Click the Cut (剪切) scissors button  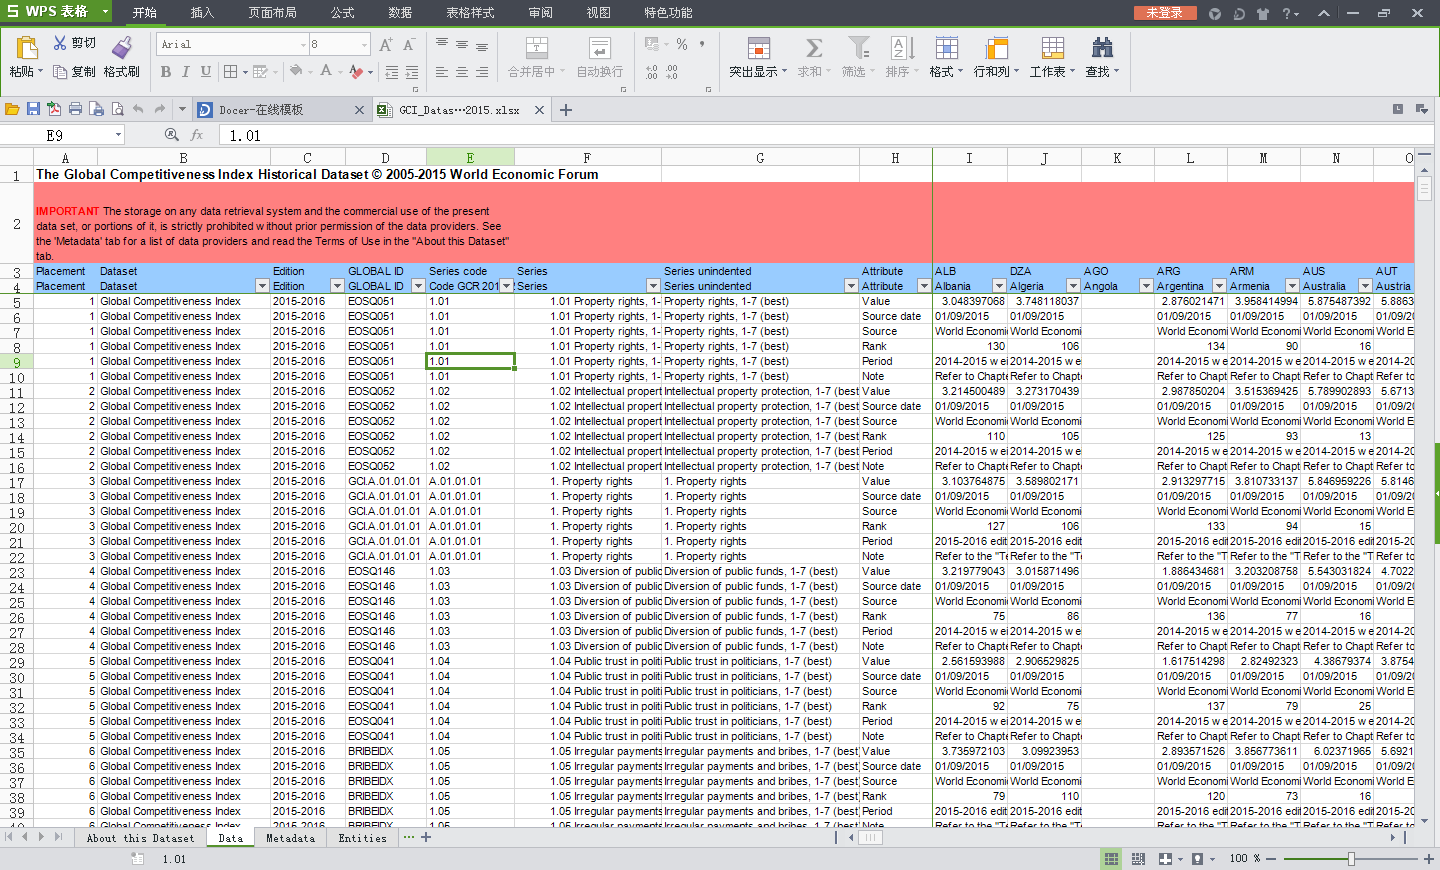click(x=75, y=43)
